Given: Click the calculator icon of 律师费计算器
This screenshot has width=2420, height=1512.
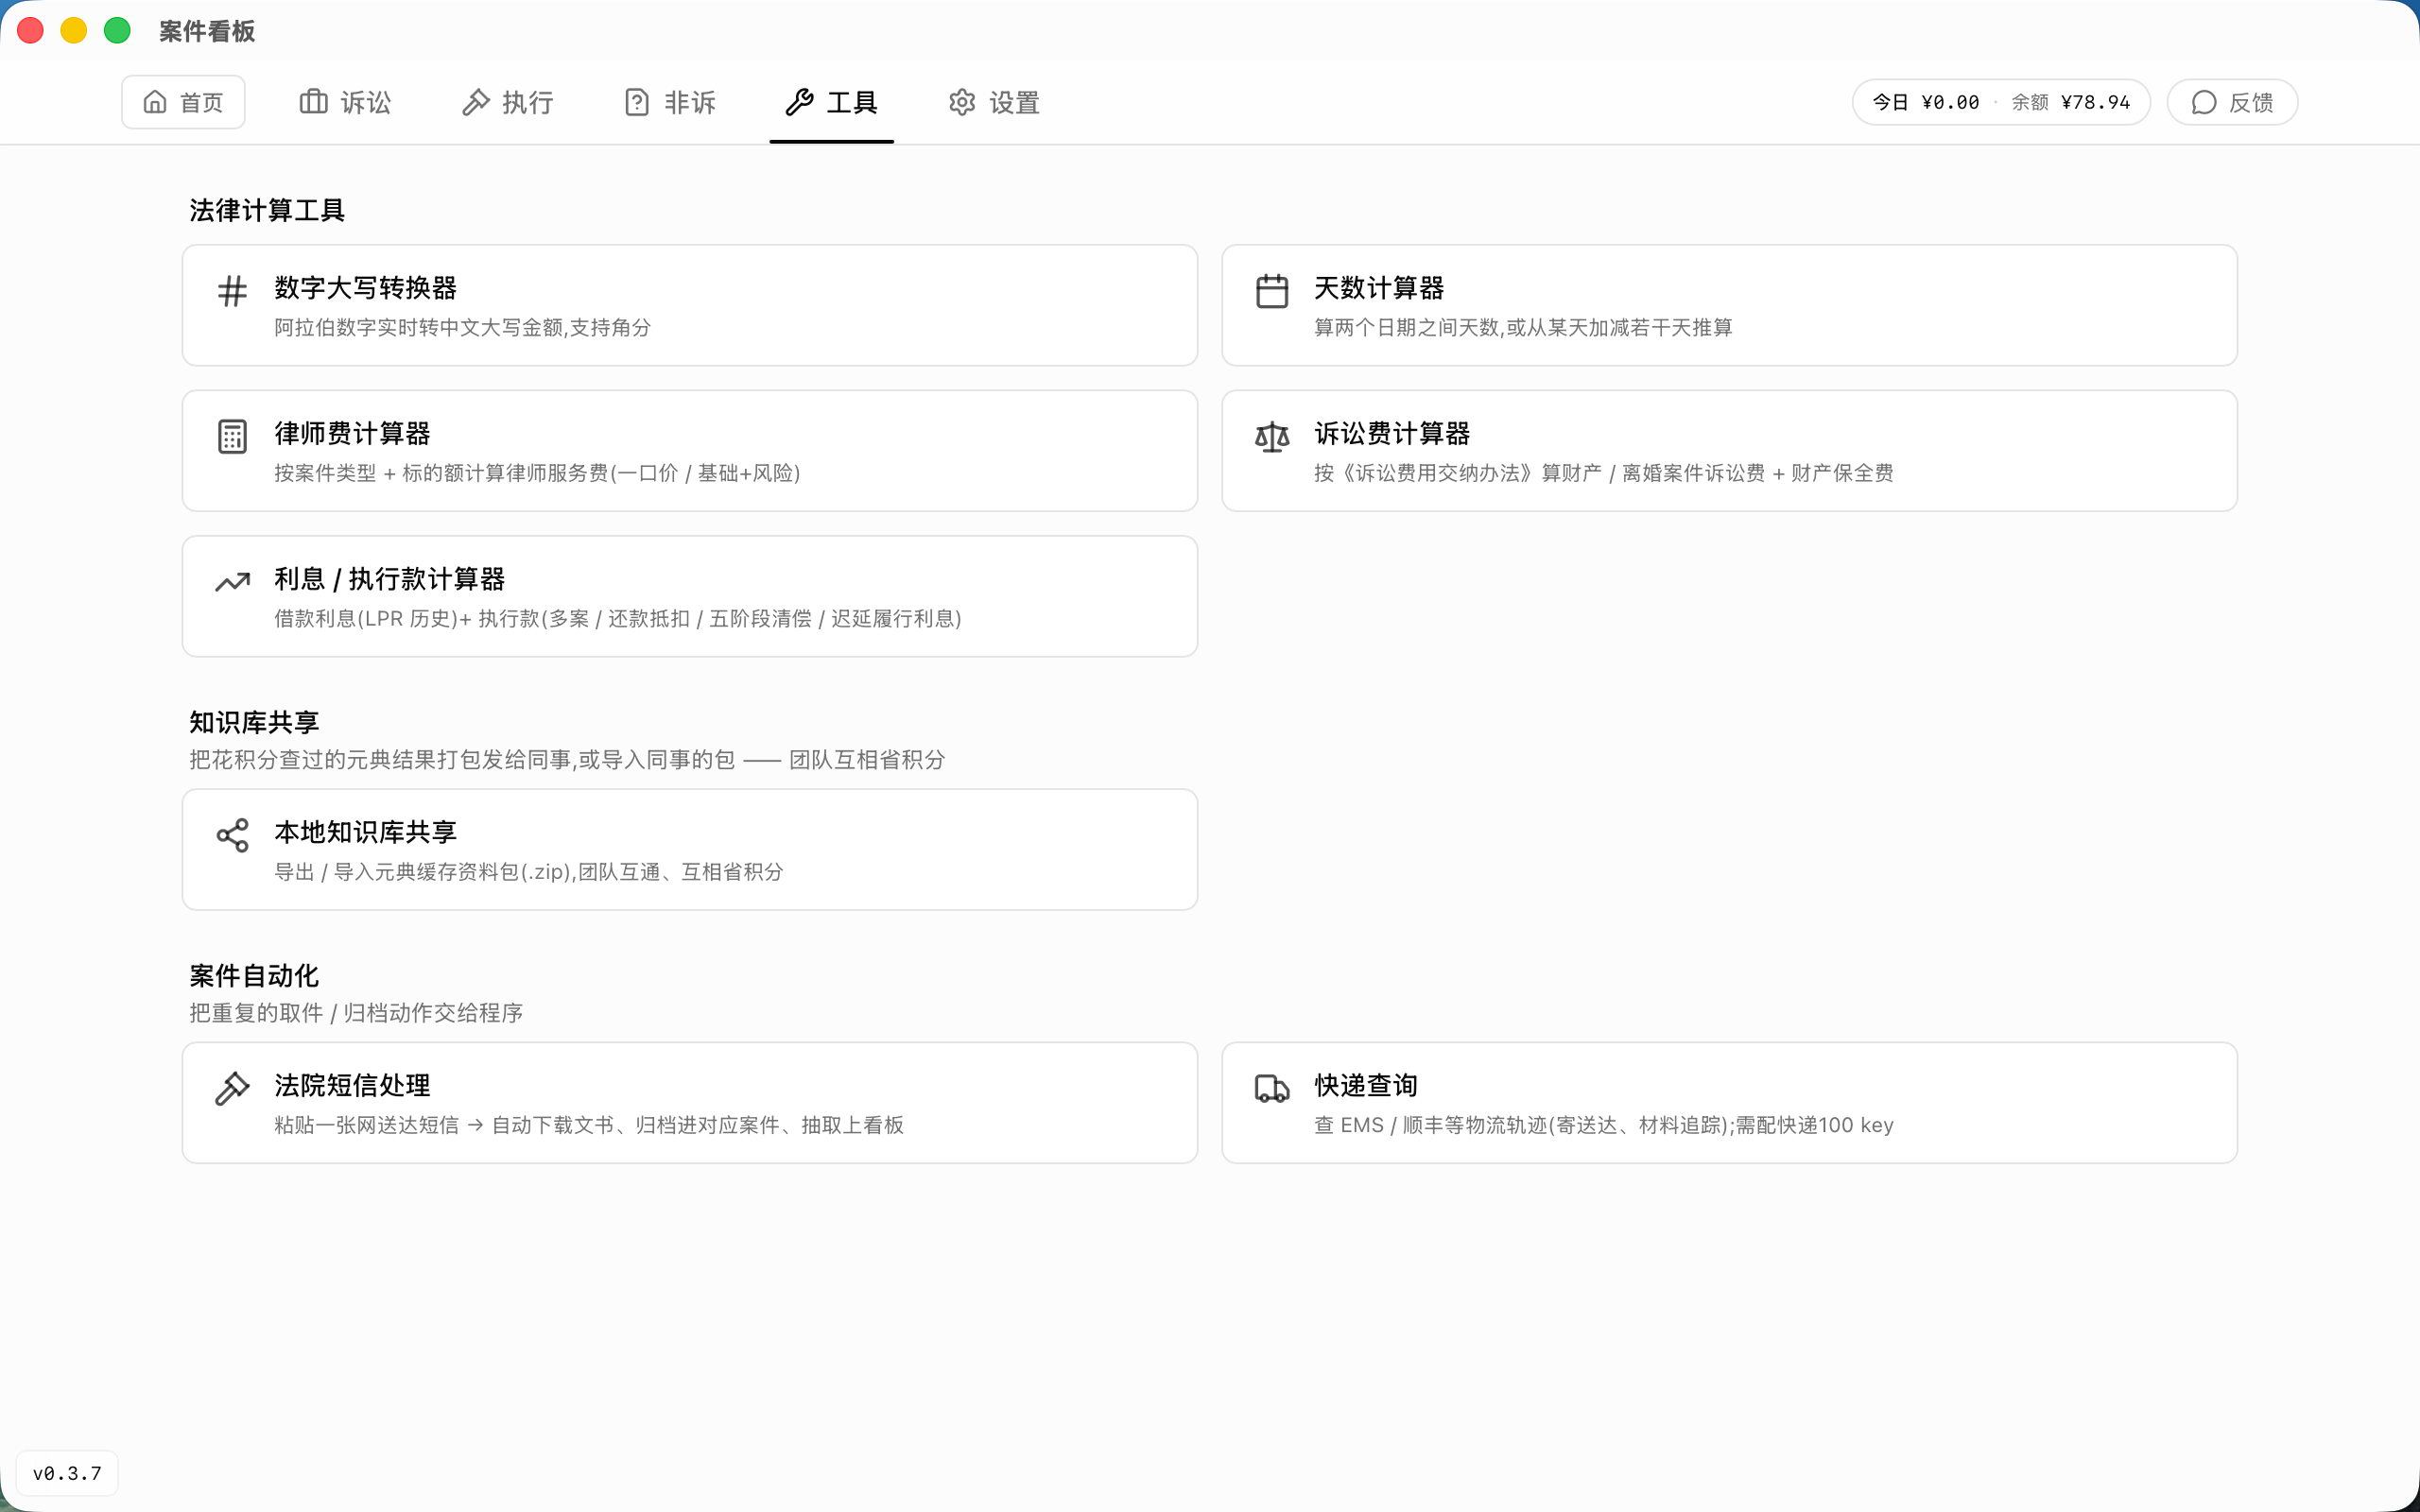Looking at the screenshot, I should (232, 437).
